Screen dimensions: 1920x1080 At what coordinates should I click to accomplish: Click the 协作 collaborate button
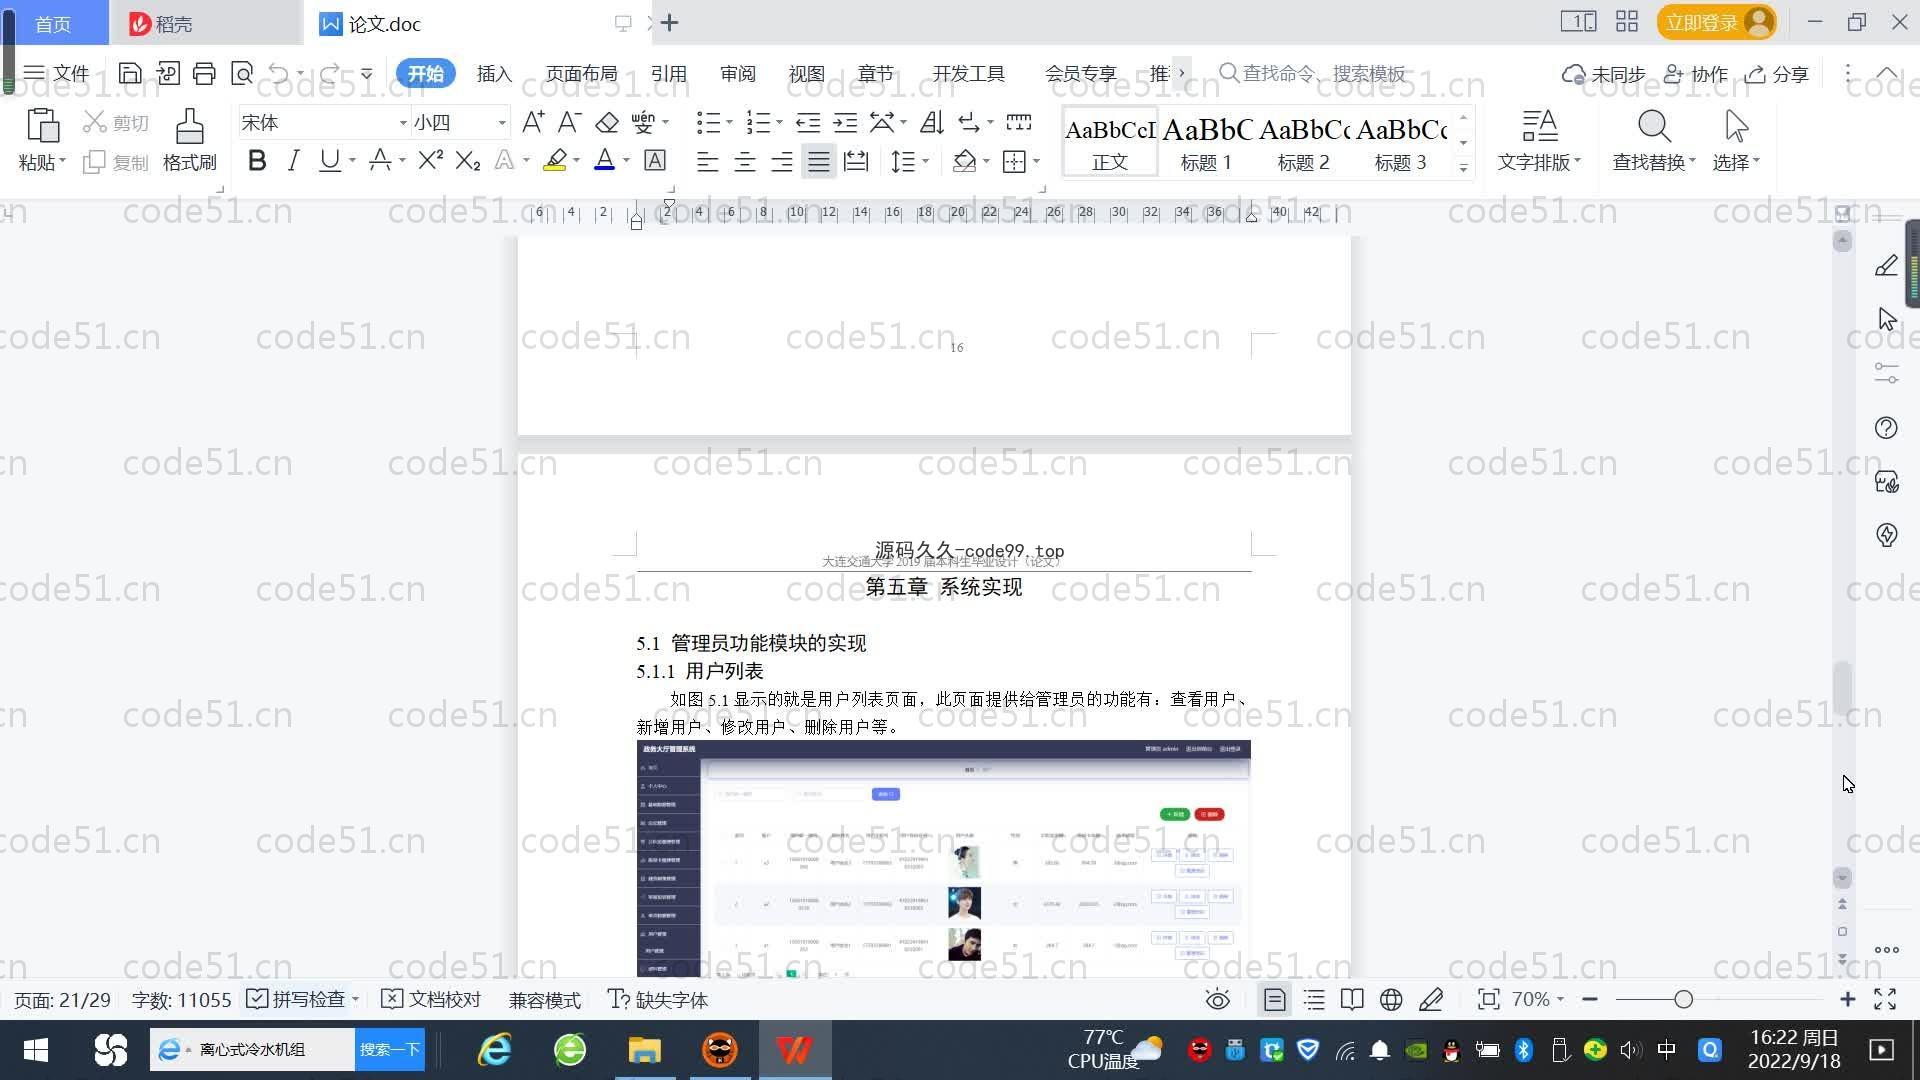tap(1696, 74)
